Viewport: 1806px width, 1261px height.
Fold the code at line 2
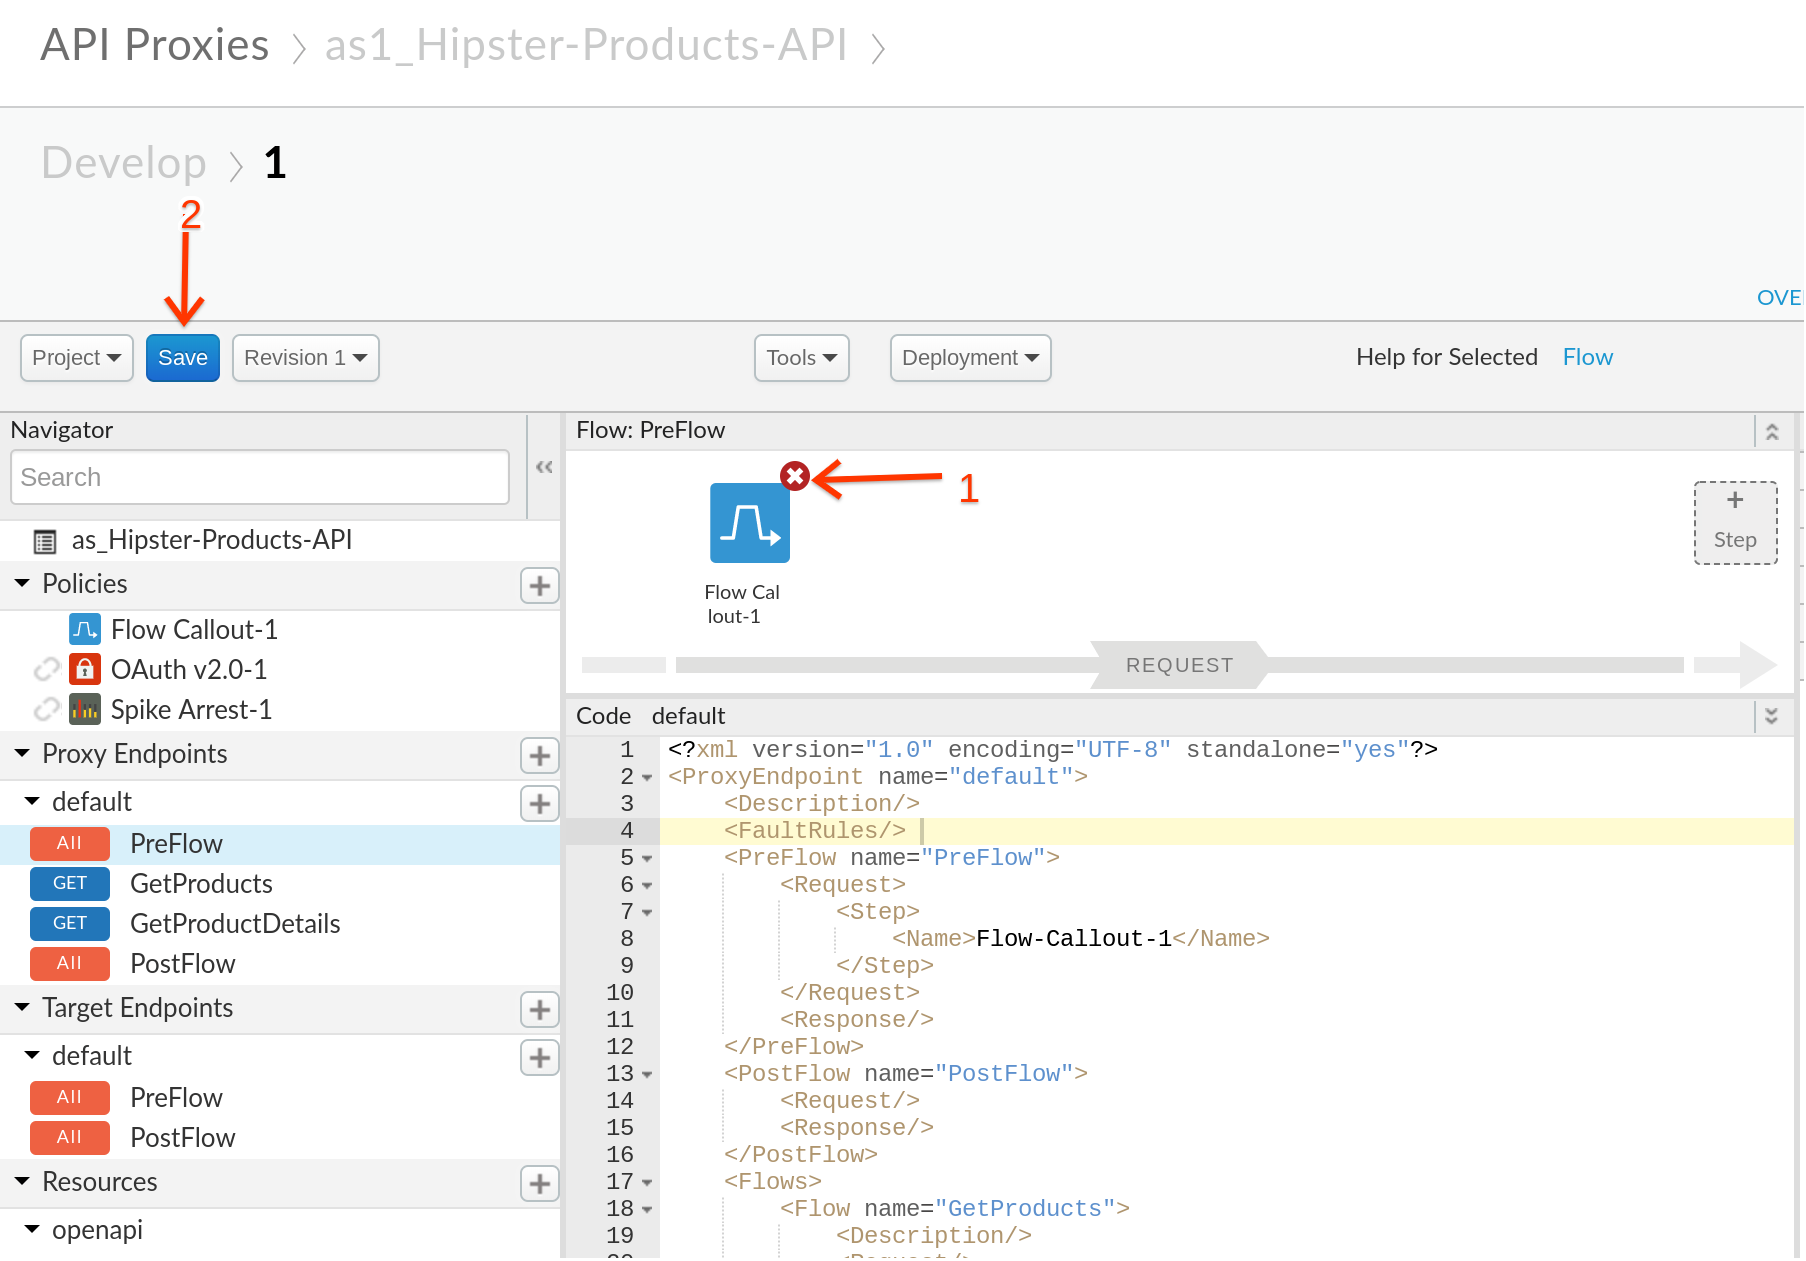[647, 778]
